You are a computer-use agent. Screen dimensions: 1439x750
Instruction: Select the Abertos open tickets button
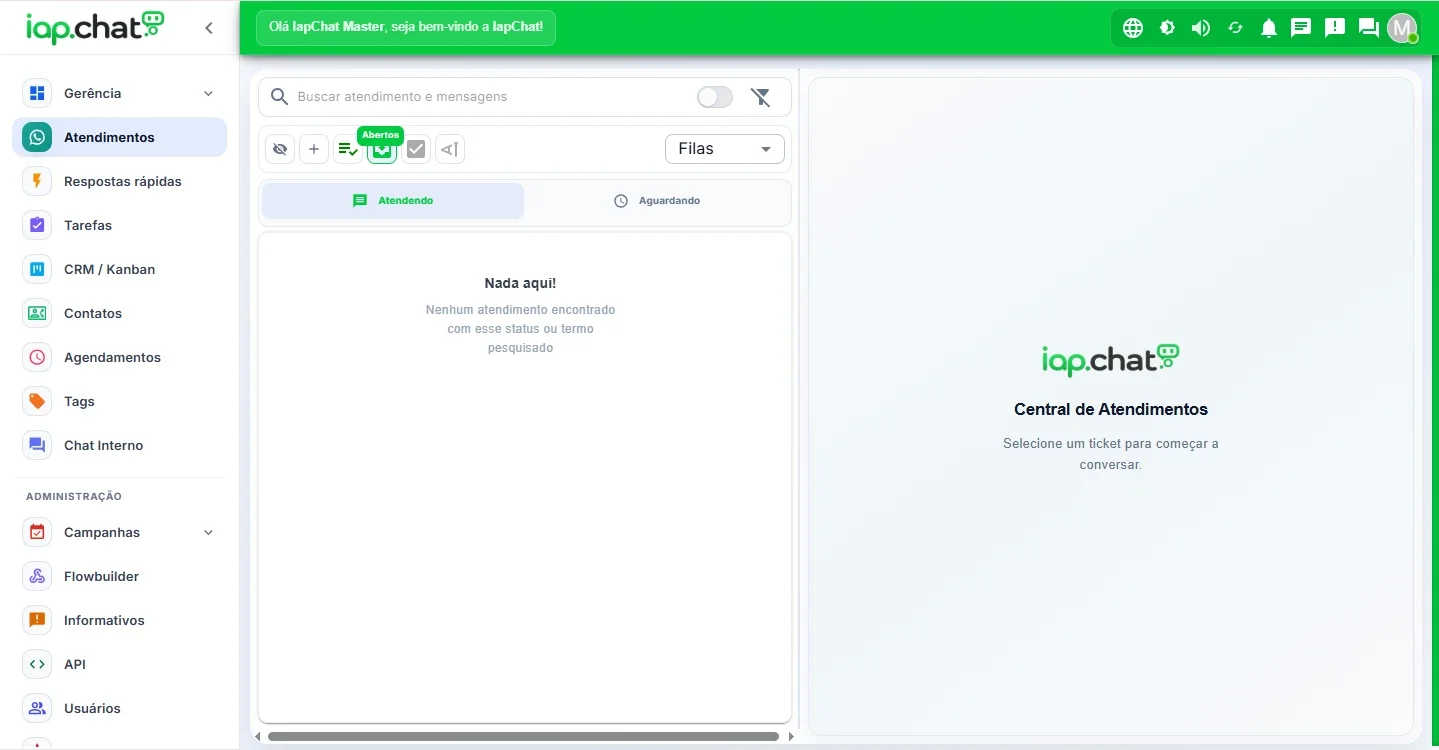[x=382, y=149]
